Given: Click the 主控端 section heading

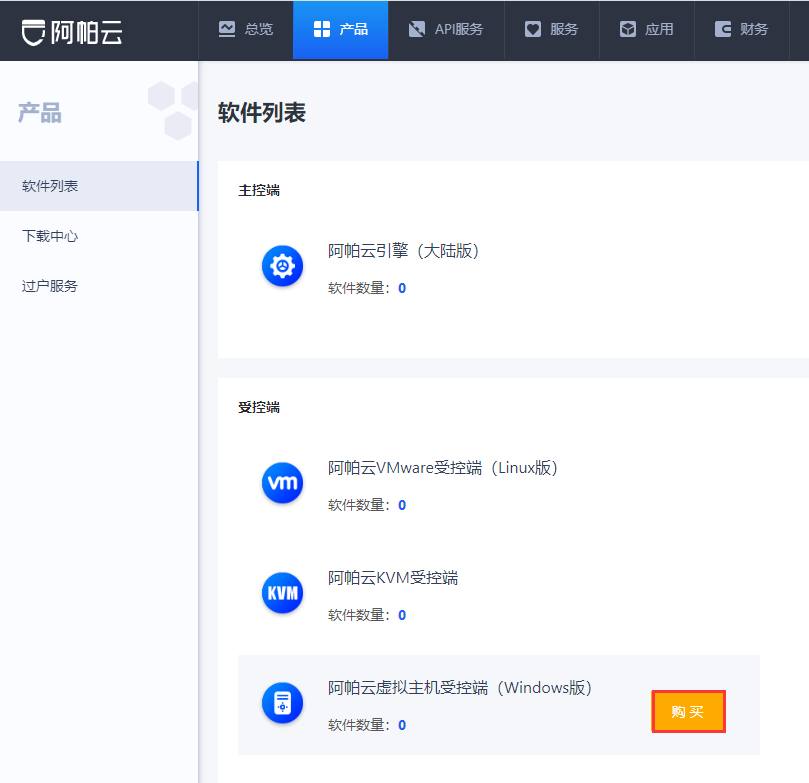Looking at the screenshot, I should click(259, 190).
